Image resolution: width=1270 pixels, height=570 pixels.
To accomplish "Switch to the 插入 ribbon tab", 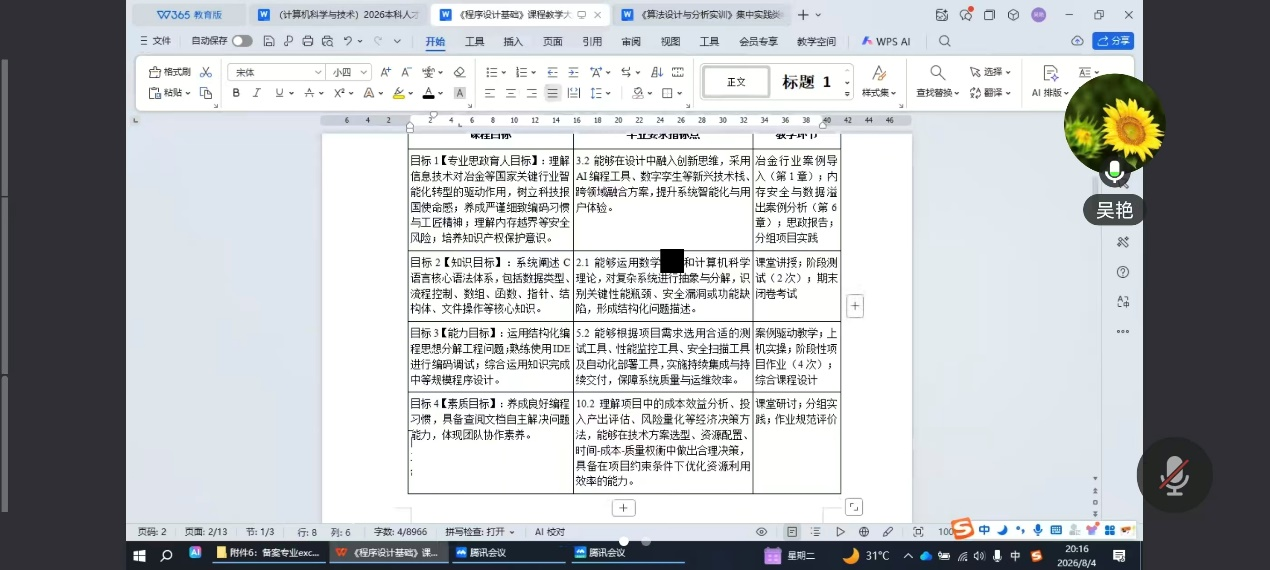I will 513,42.
